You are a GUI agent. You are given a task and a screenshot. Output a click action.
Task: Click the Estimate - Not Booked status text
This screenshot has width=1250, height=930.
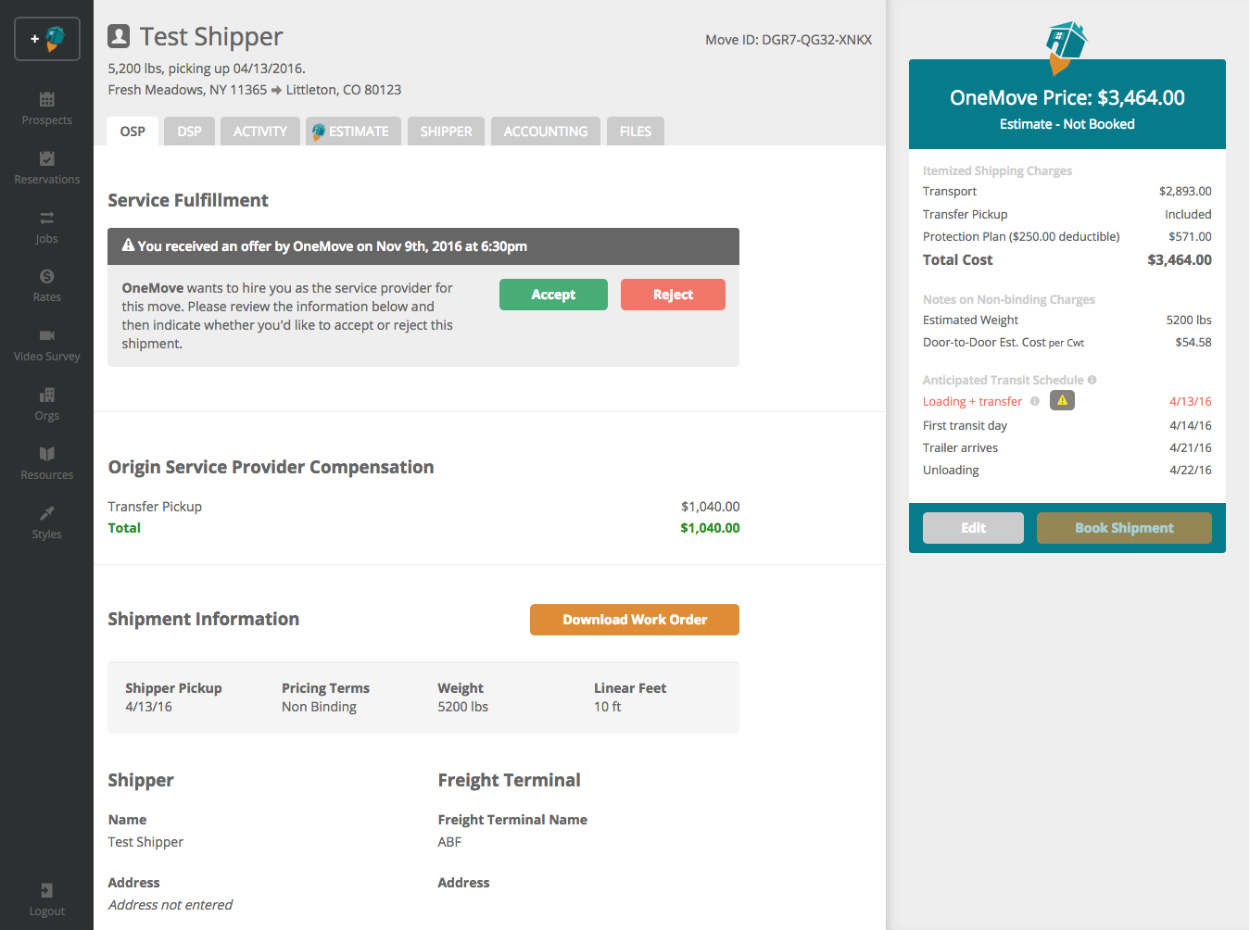pos(1067,124)
